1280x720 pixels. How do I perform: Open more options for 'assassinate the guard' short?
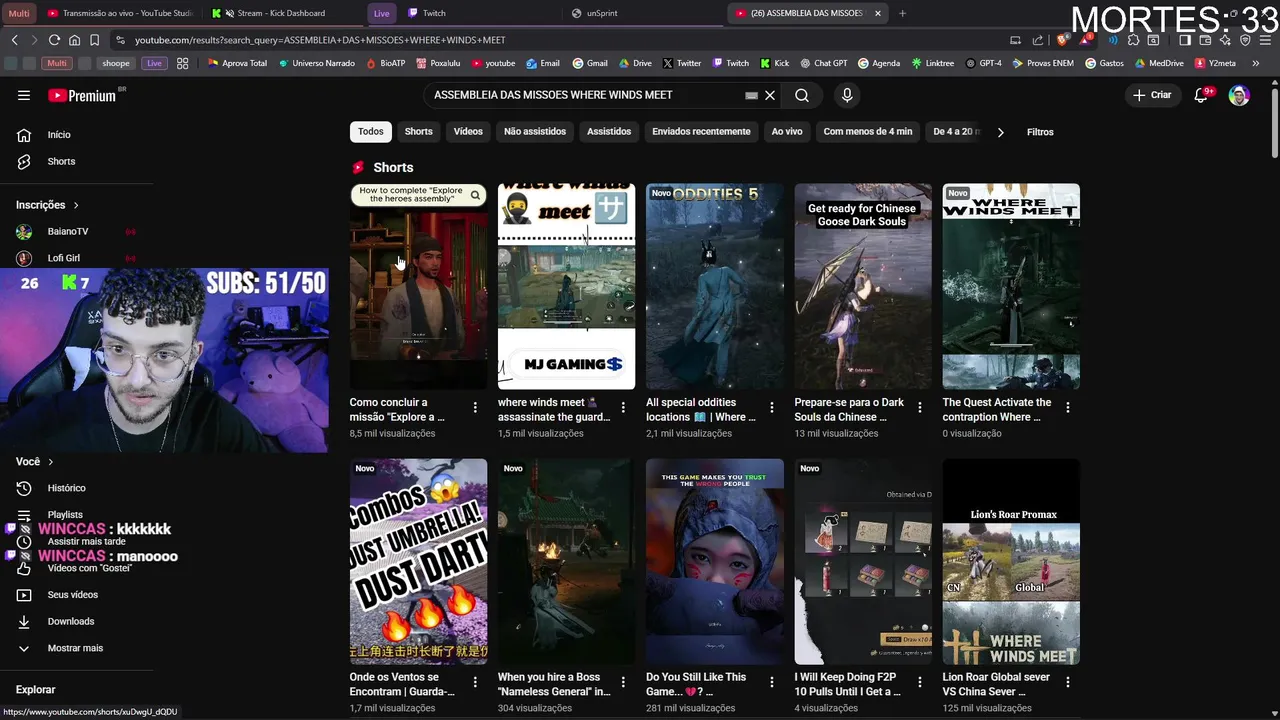[x=623, y=407]
